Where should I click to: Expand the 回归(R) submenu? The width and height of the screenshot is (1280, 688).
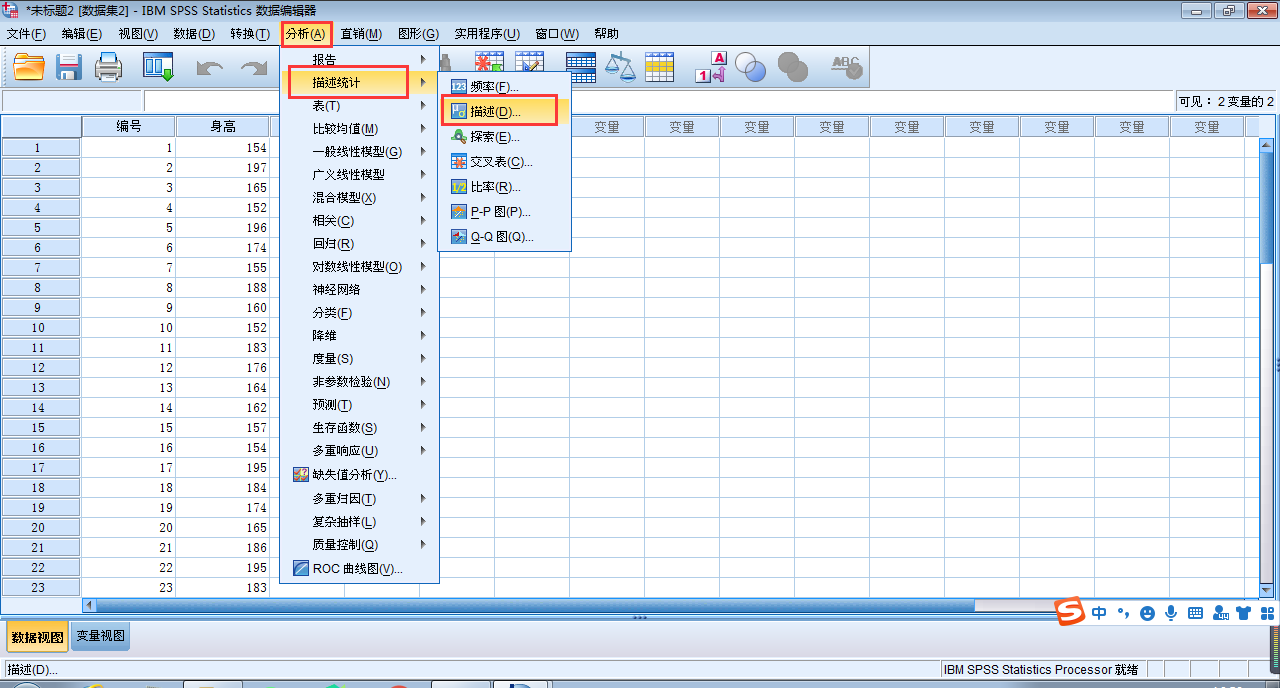point(359,244)
